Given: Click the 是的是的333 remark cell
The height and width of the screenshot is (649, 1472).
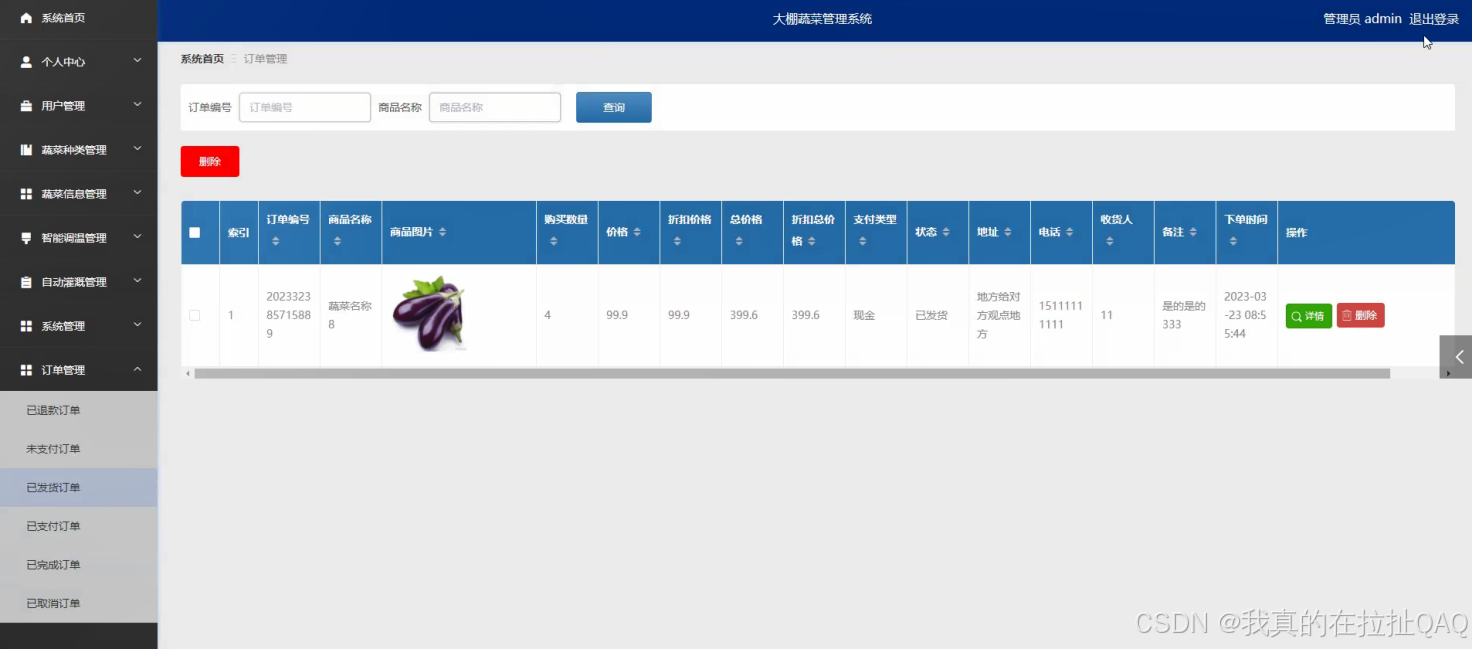Looking at the screenshot, I should tap(1184, 315).
